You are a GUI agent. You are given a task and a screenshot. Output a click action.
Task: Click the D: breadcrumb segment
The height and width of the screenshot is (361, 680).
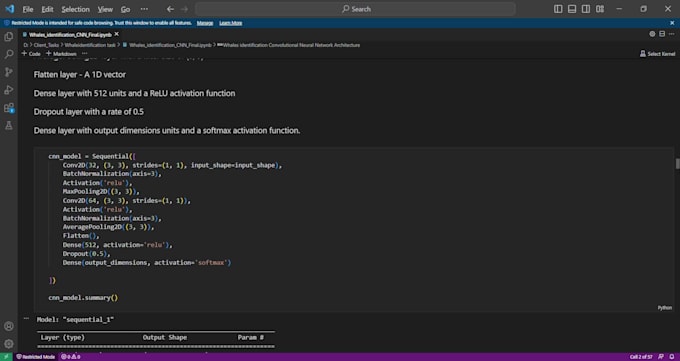[x=25, y=45]
